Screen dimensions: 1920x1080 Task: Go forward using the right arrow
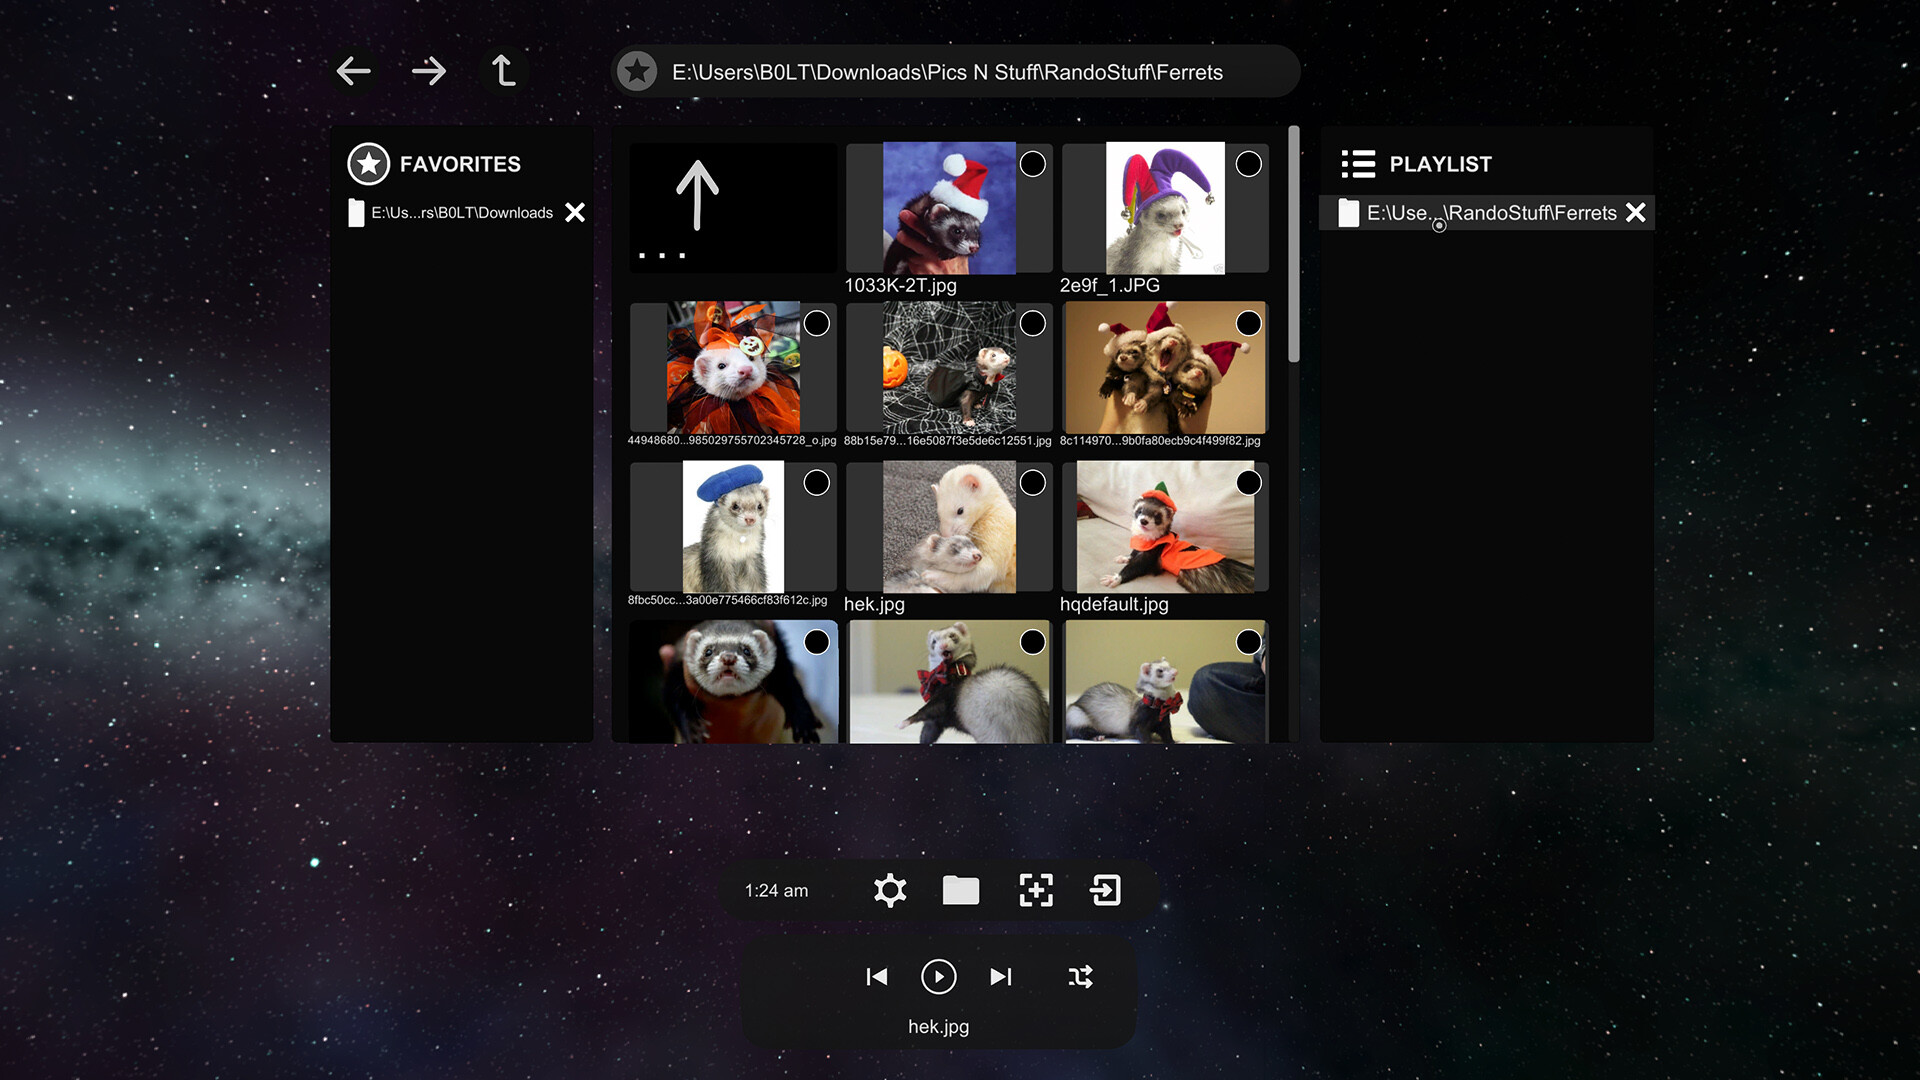pos(428,70)
